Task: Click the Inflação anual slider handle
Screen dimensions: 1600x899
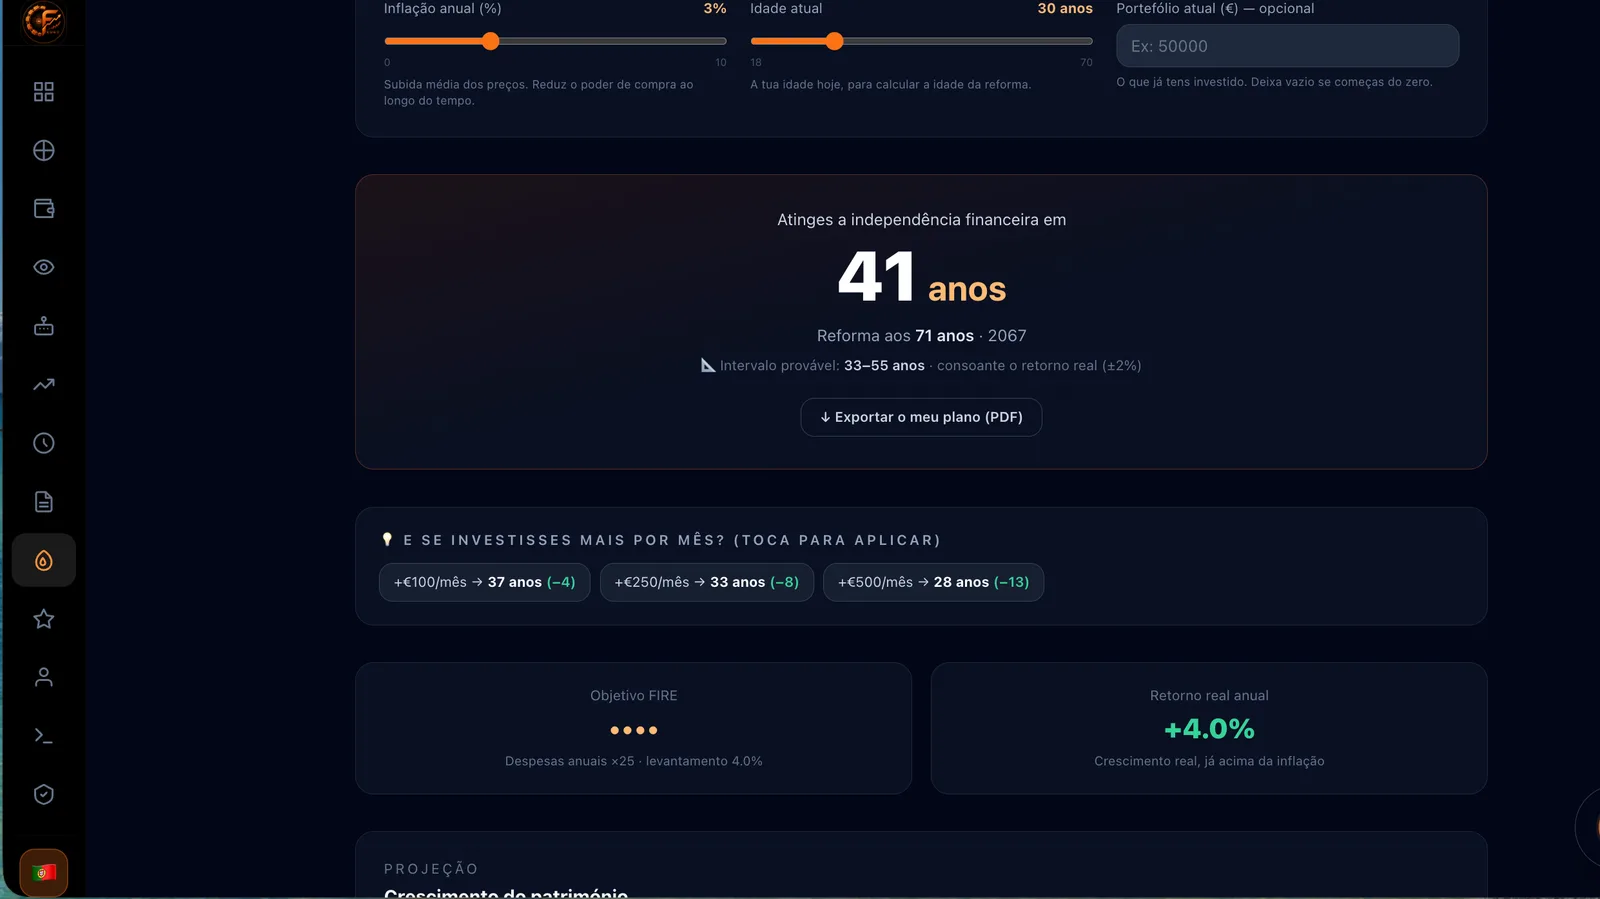Action: coord(490,41)
